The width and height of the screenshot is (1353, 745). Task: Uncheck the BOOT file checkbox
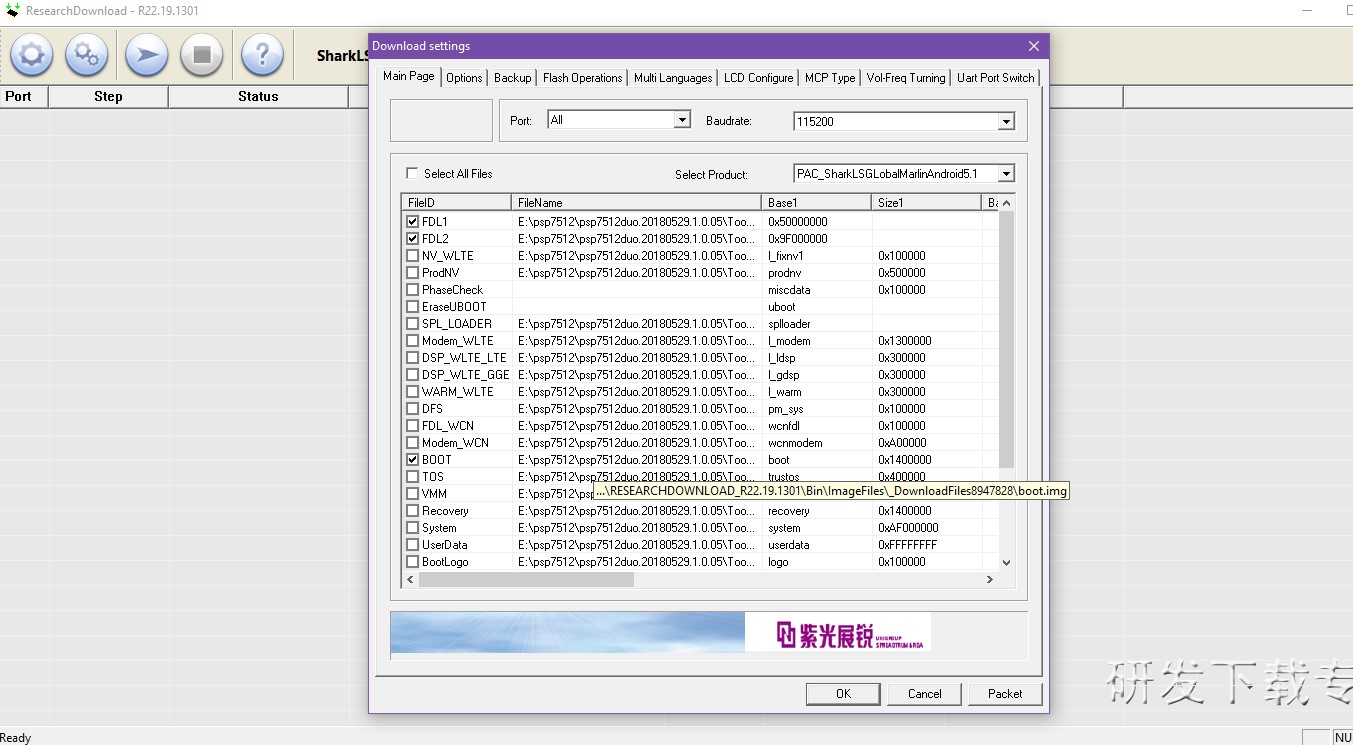tap(413, 460)
